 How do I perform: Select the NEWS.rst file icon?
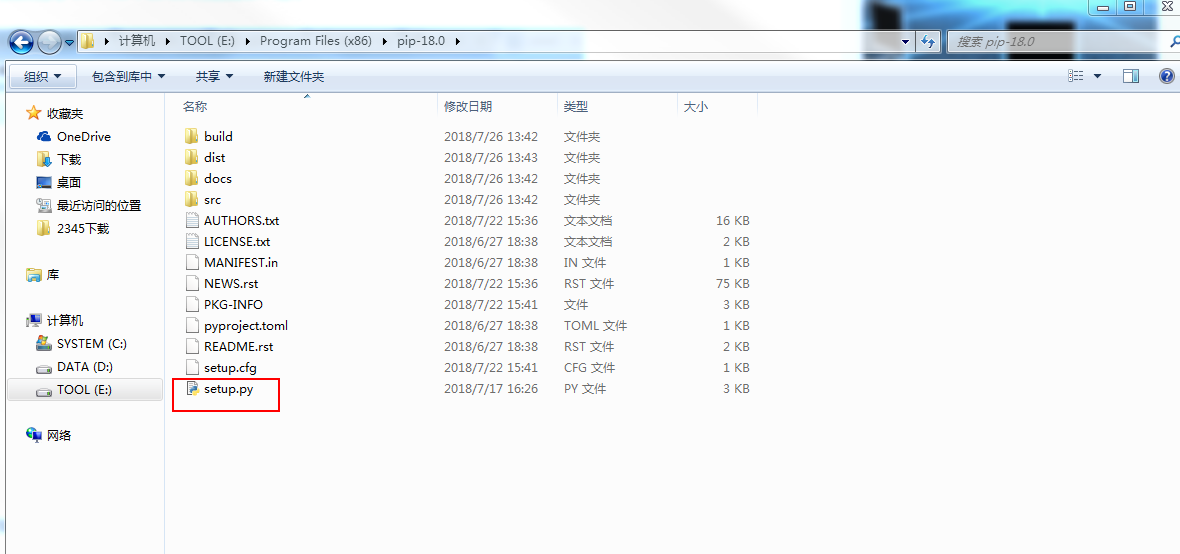click(192, 284)
